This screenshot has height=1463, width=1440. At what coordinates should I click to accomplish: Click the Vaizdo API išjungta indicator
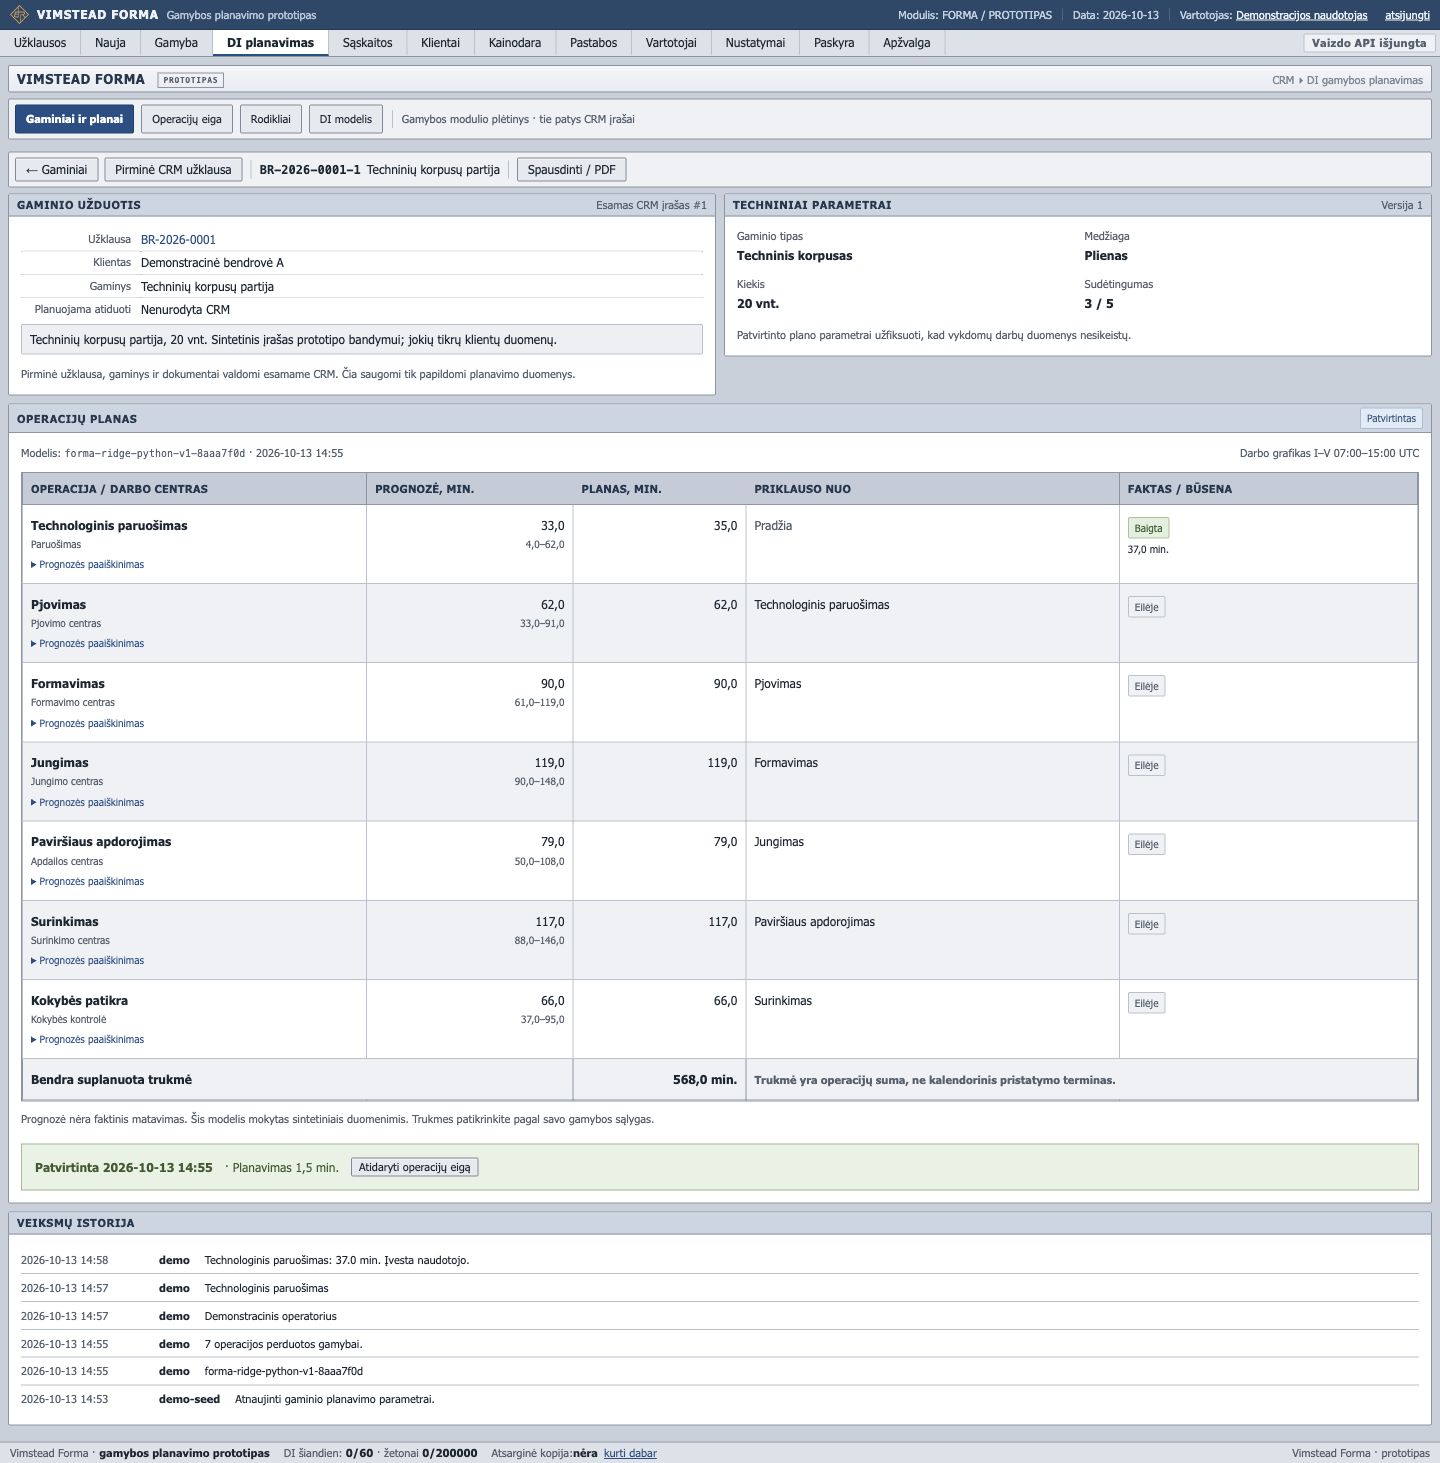pyautogui.click(x=1369, y=43)
